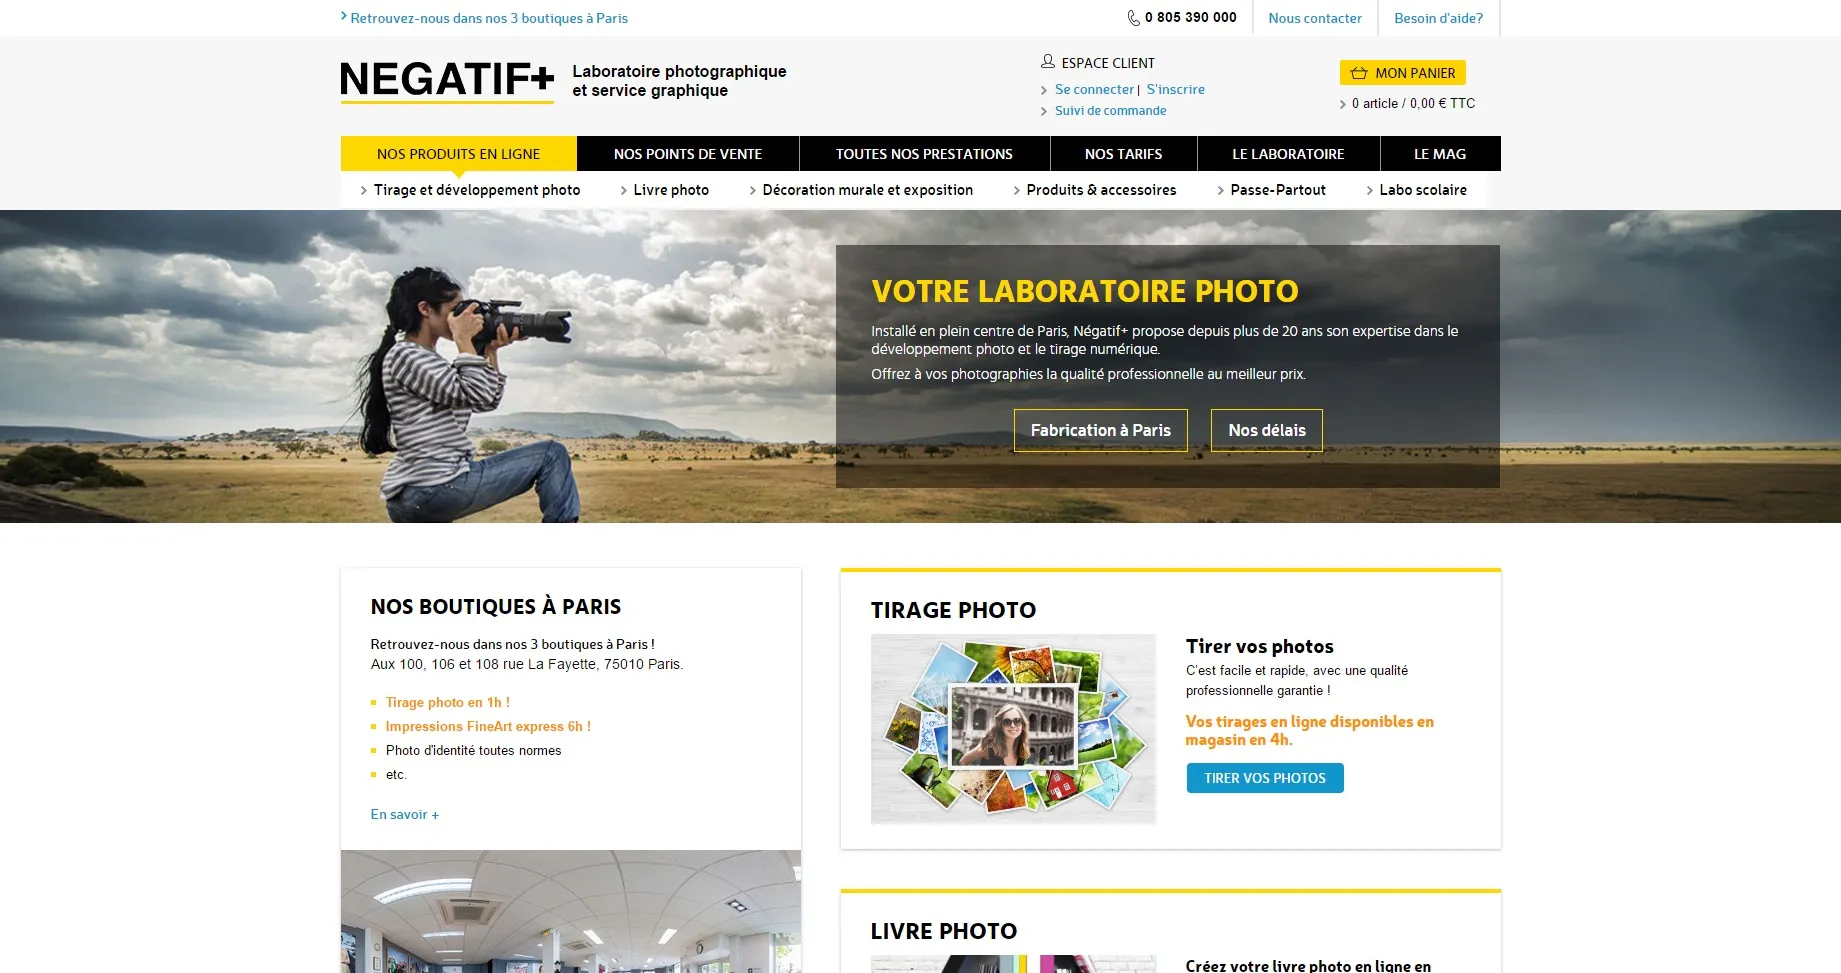Select the S'inscrire link

[x=1175, y=89]
